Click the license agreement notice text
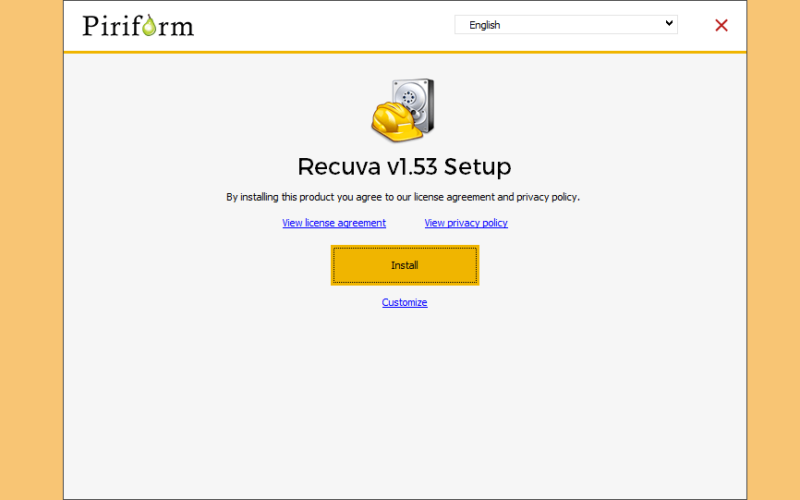 pyautogui.click(x=403, y=197)
